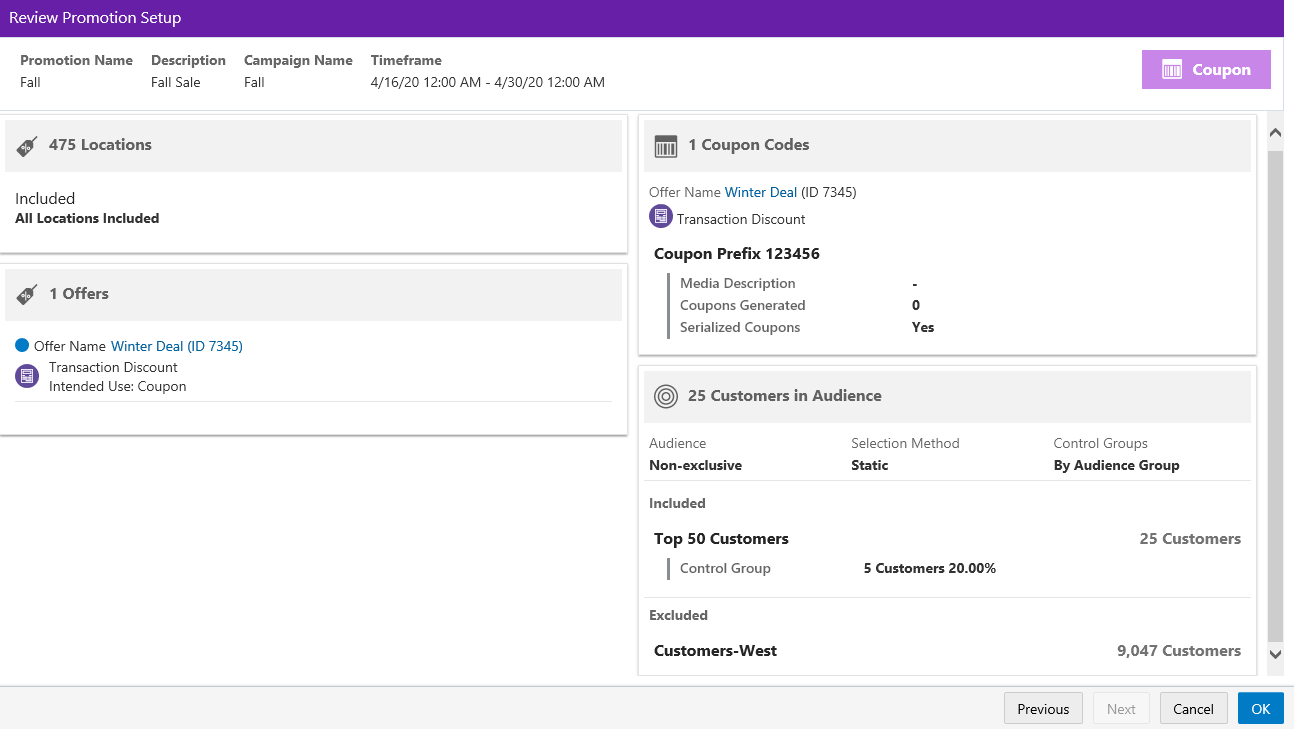Select the 475 Locations header
This screenshot has width=1294, height=730.
tap(314, 145)
